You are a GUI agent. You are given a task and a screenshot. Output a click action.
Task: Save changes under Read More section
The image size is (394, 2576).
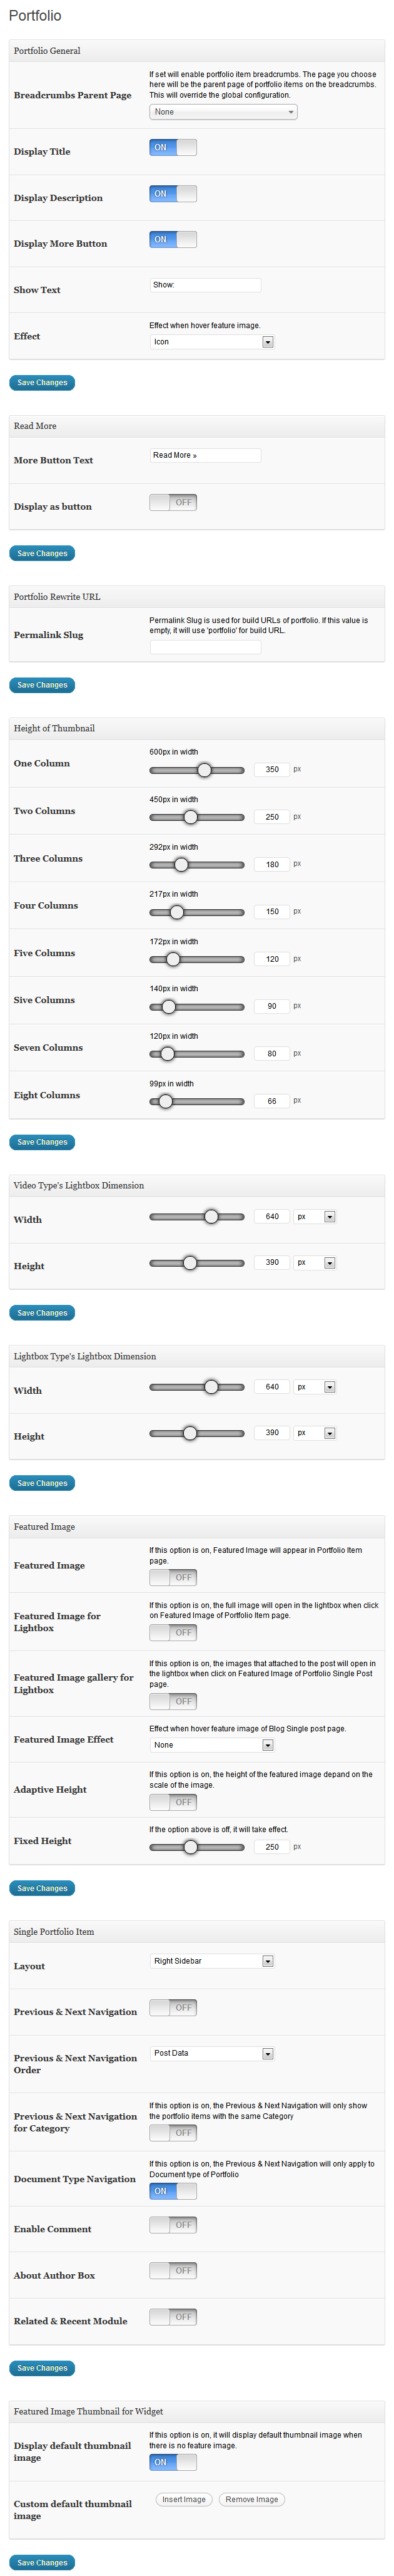42,554
